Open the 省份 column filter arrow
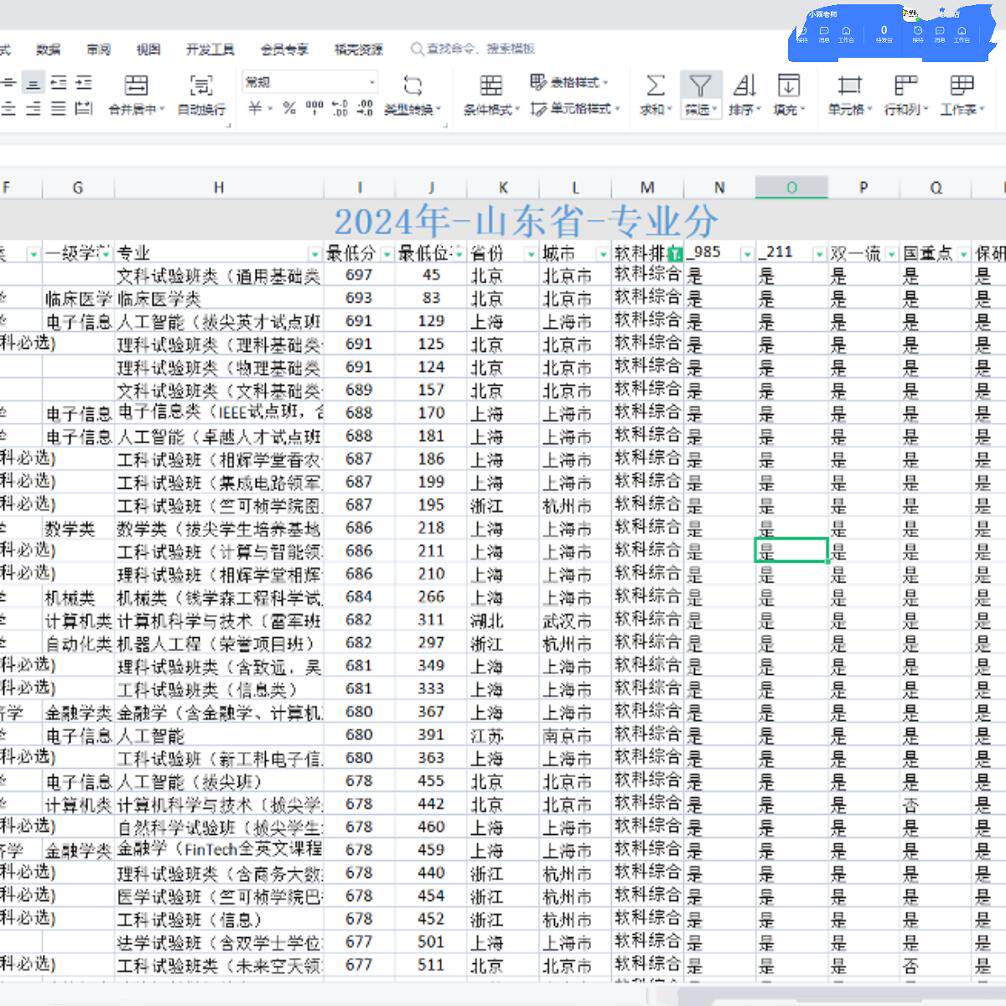The width and height of the screenshot is (1006, 1006). pyautogui.click(x=531, y=254)
